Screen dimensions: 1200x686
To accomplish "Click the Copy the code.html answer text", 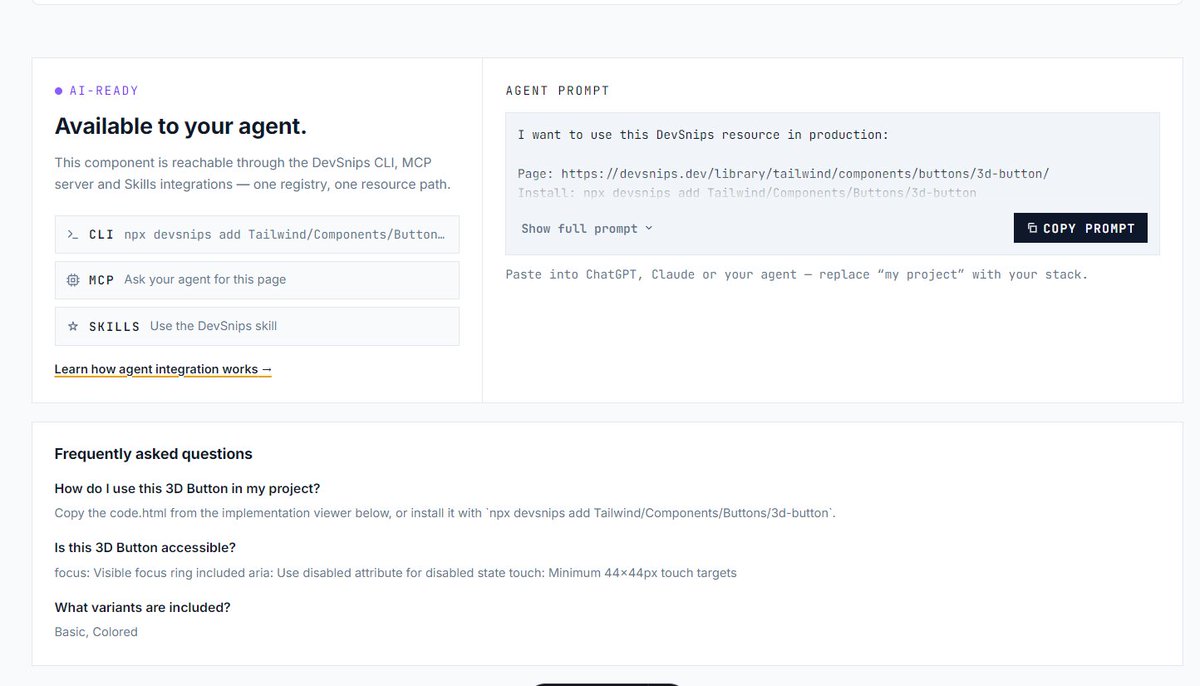I will pos(445,513).
